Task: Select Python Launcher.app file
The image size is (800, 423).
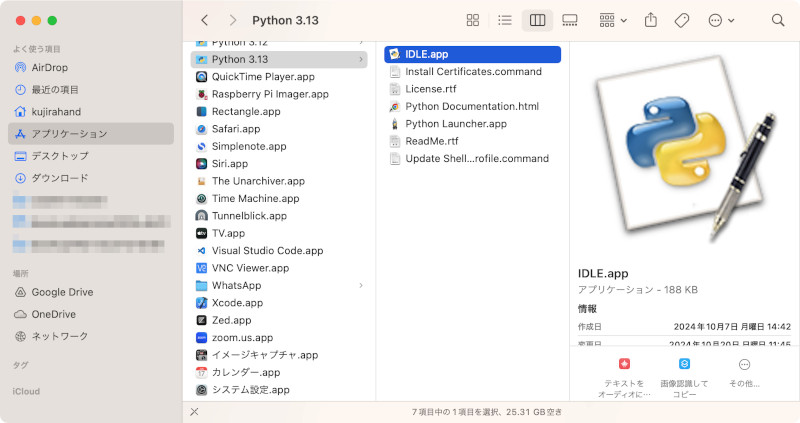Action: 455,124
